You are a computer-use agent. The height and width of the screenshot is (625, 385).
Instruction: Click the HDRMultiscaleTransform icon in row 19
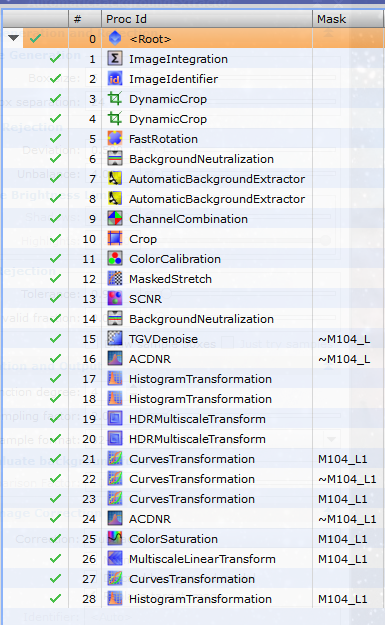[115, 419]
